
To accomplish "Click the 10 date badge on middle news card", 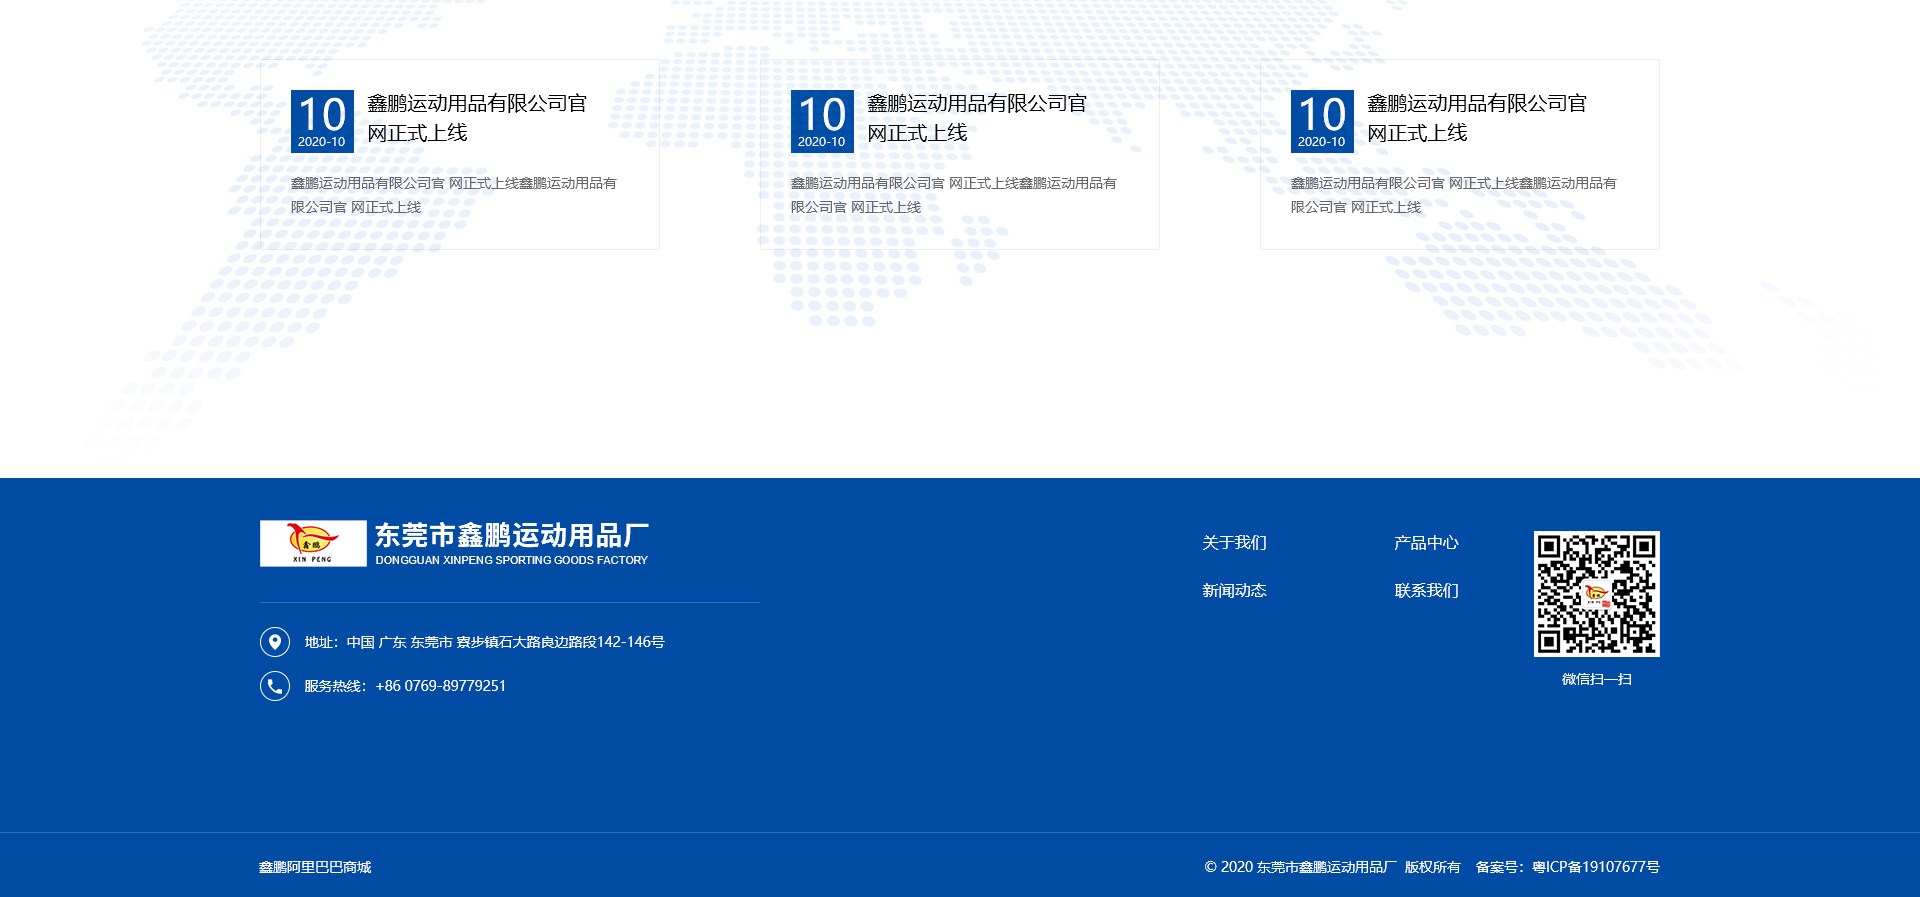I will 822,121.
